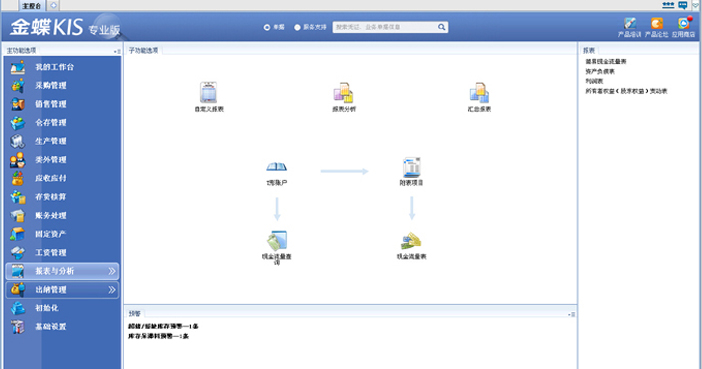This screenshot has height=369, width=702.
Task: Click the T型账户 open book icon
Action: 276,167
